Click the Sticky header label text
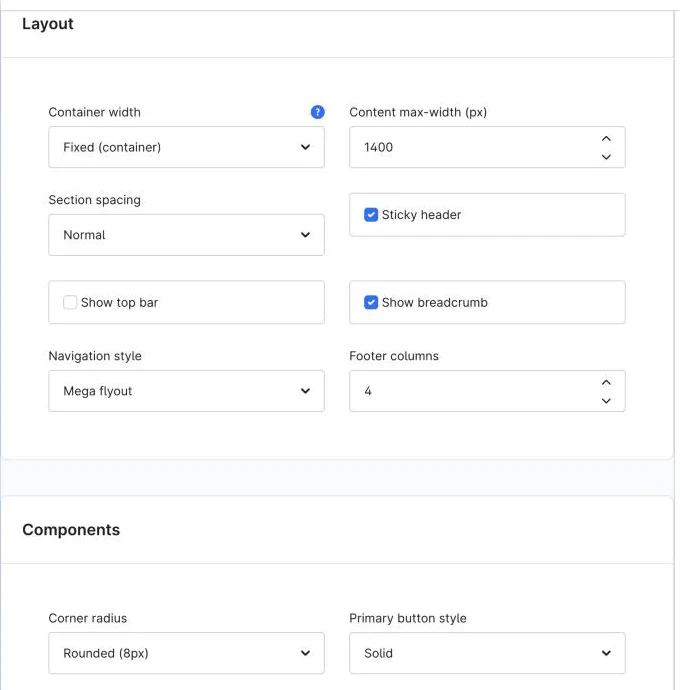The width and height of the screenshot is (680, 690). pos(422,215)
